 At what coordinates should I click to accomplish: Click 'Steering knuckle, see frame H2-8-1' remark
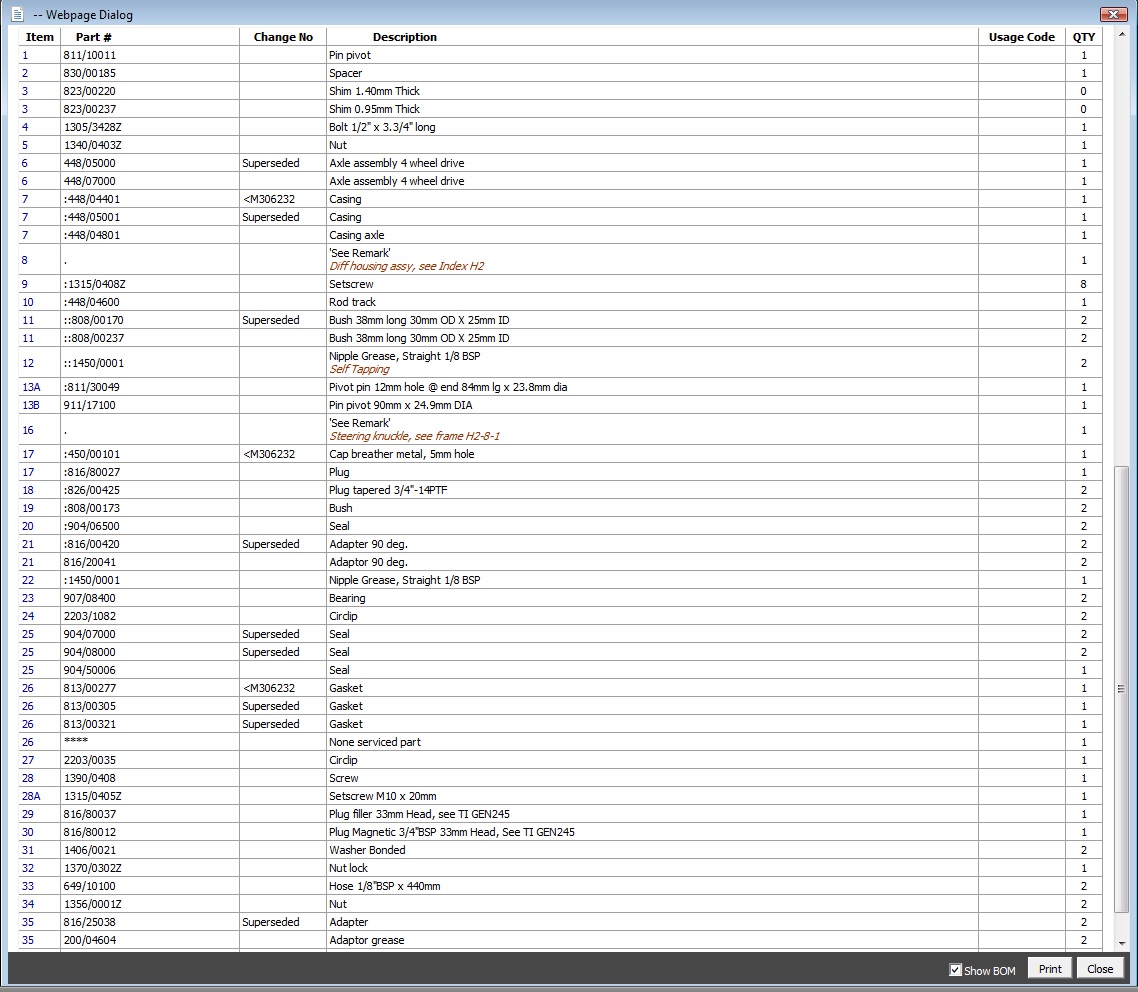point(414,436)
